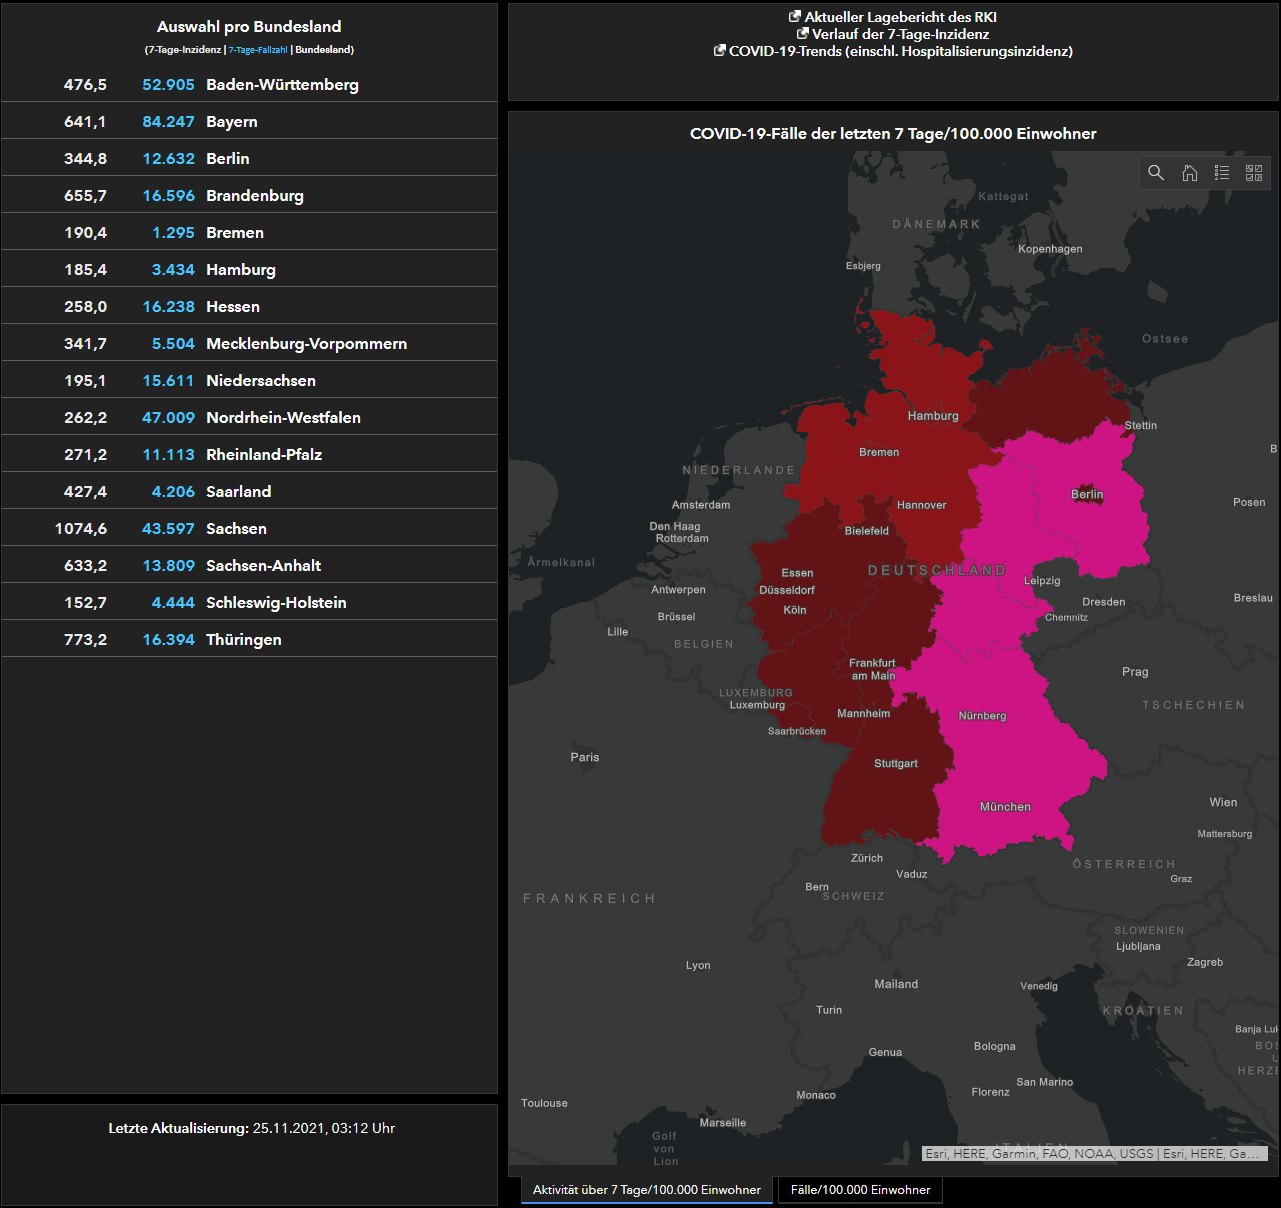Click external link icon beside Aktueller Lagebericht

(795, 16)
